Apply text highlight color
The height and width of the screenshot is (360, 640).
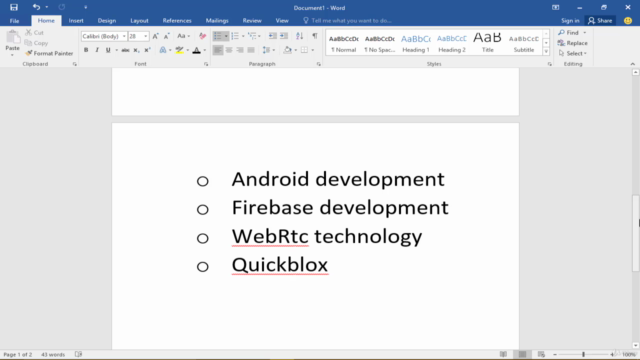coord(180,50)
